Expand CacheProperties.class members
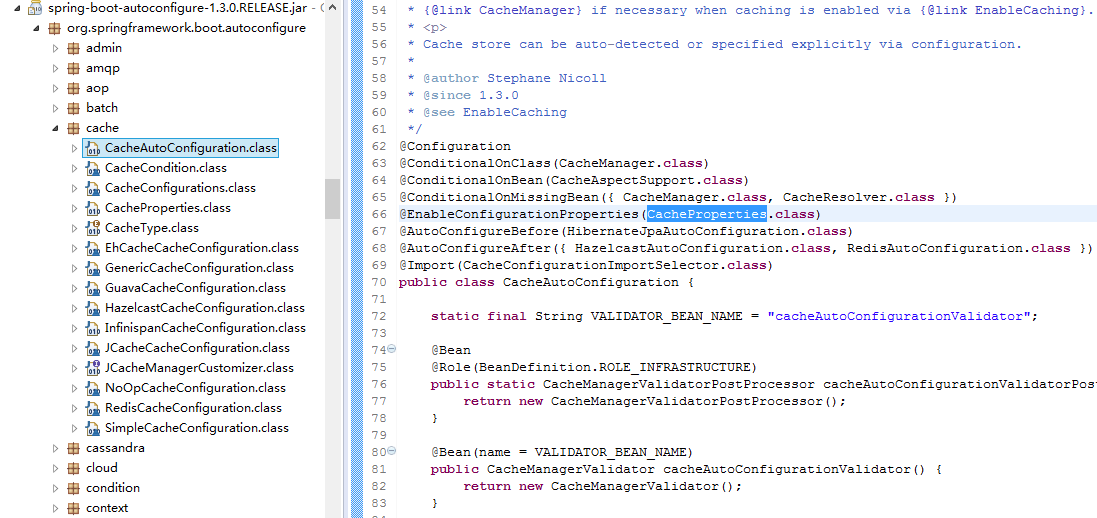1097x518 pixels. (x=75, y=208)
